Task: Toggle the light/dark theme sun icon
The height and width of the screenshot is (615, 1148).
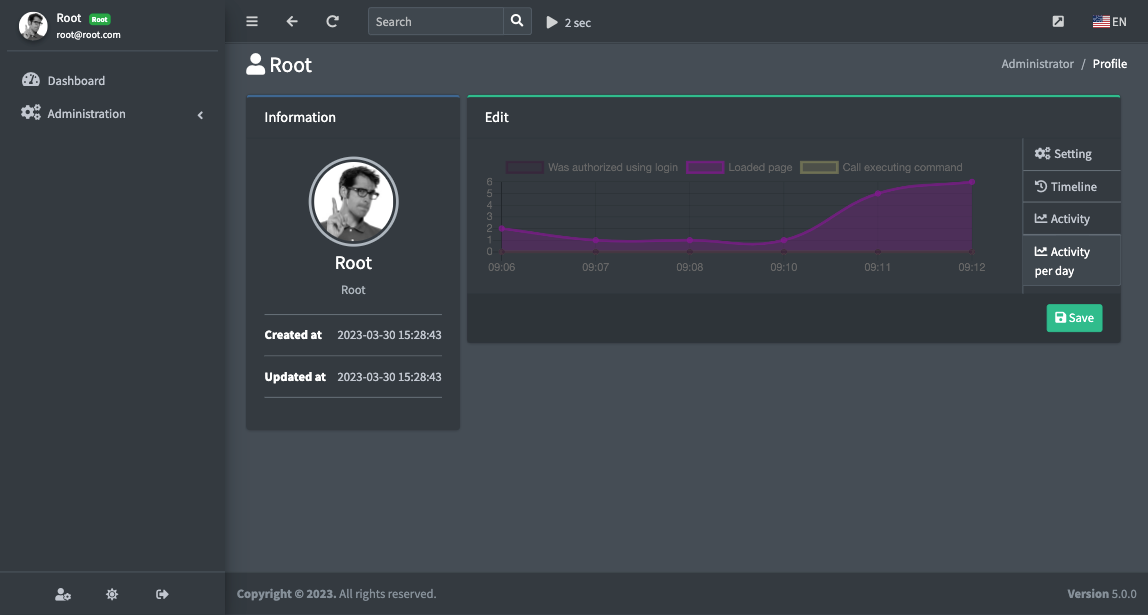Action: coord(112,594)
